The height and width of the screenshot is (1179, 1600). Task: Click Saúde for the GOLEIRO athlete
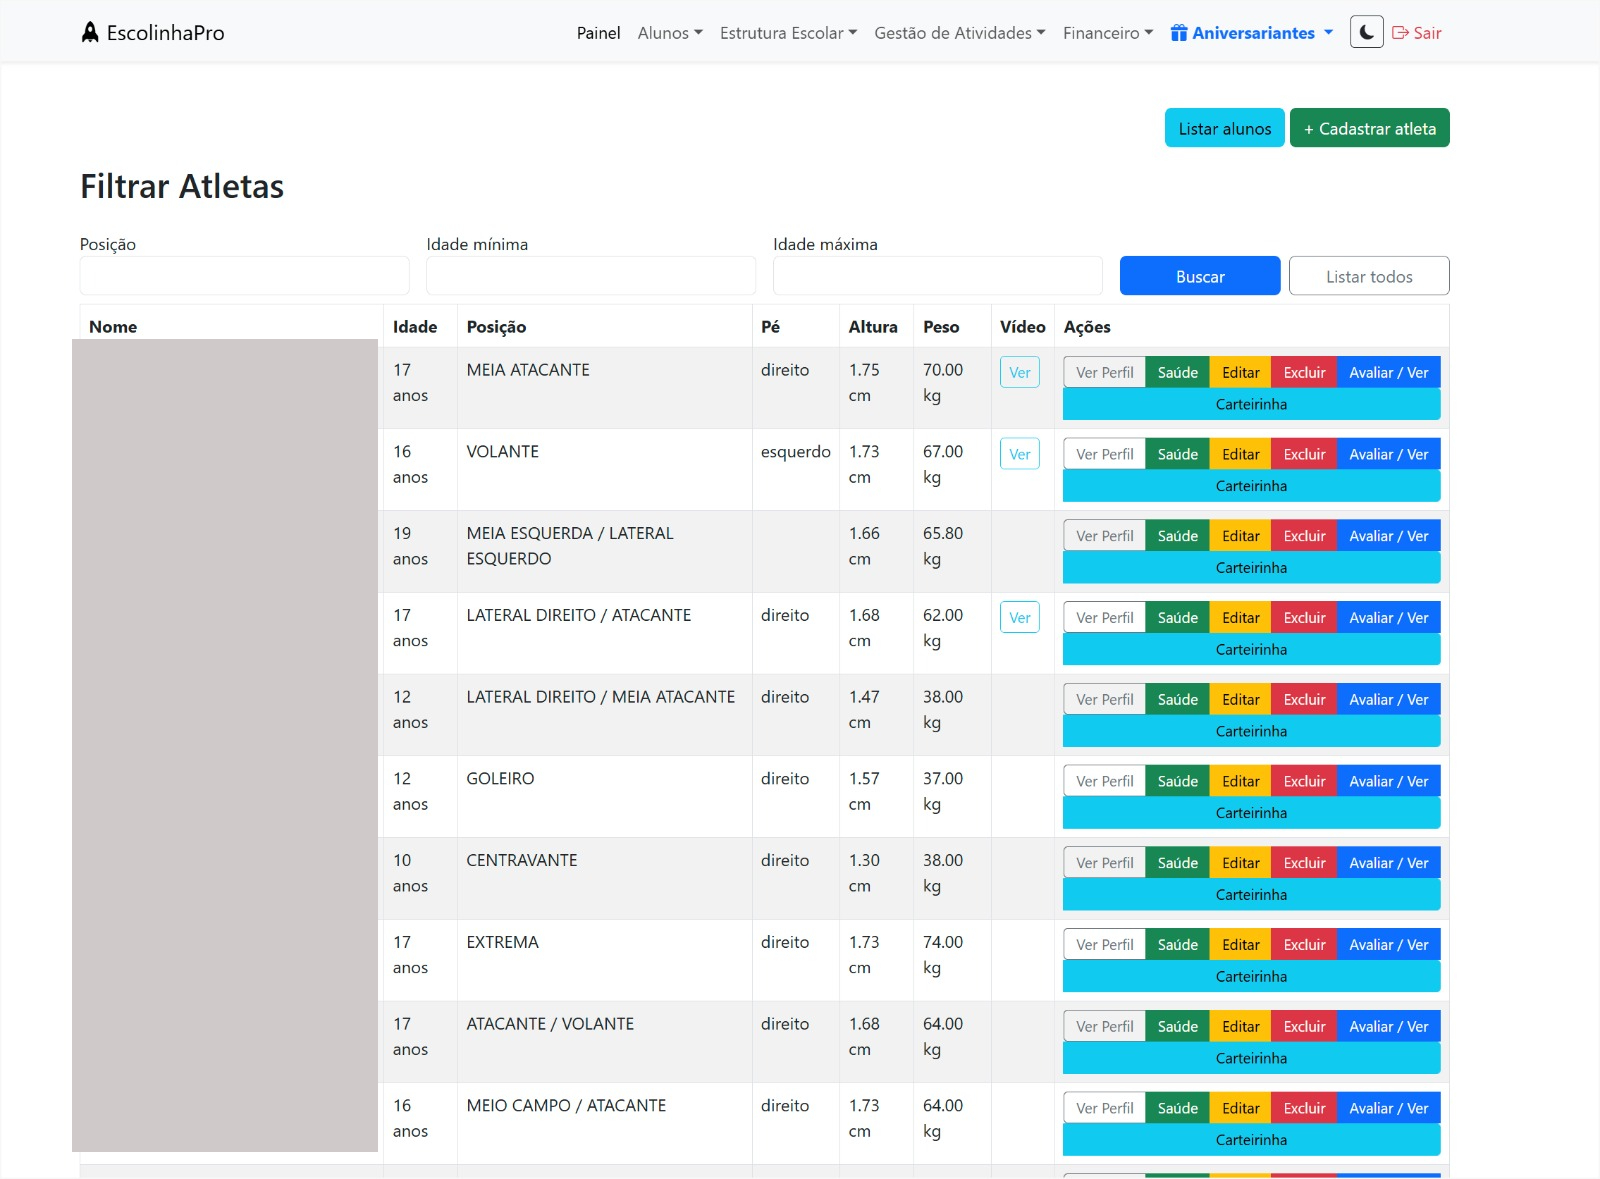1177,781
